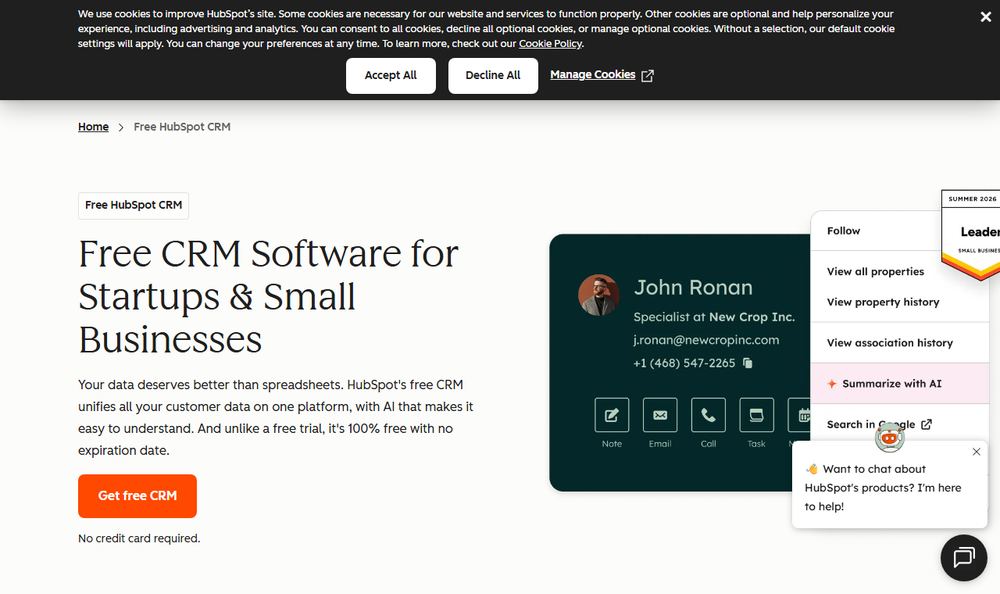
Task: Click the Email icon on contact card
Action: tap(660, 415)
